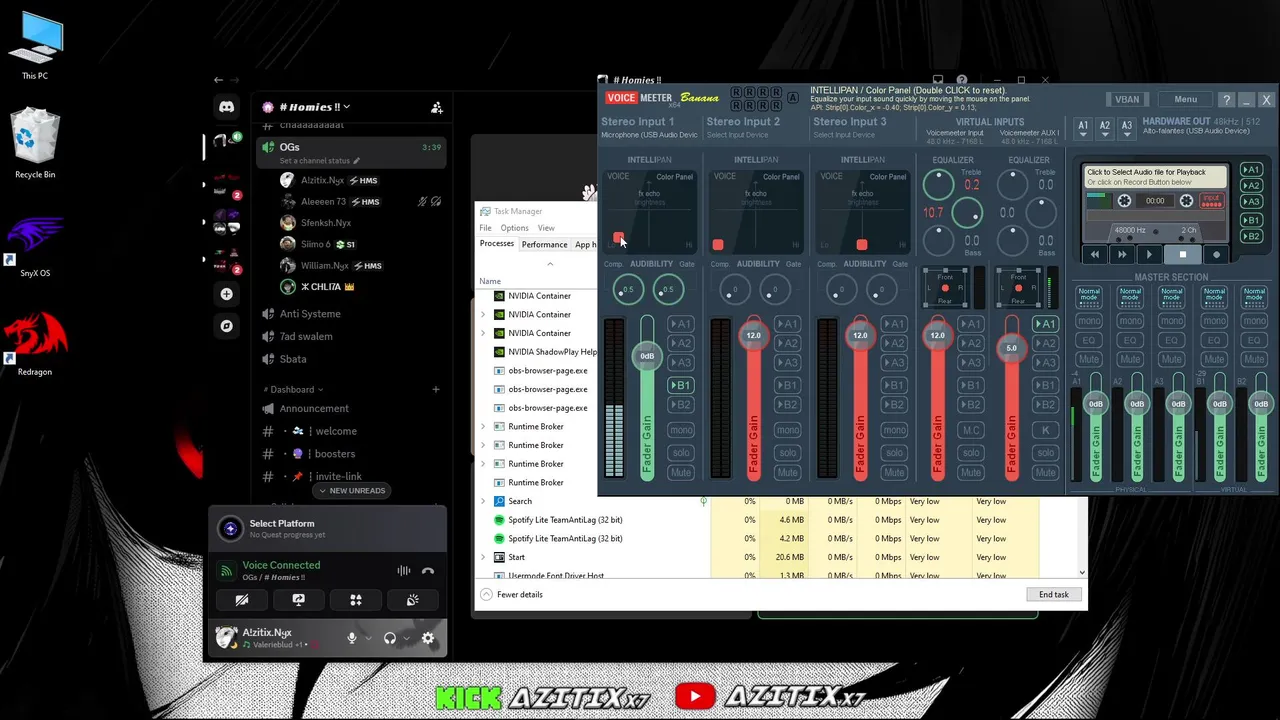The width and height of the screenshot is (1280, 720).
Task: Open Discord user settings gear
Action: click(428, 638)
